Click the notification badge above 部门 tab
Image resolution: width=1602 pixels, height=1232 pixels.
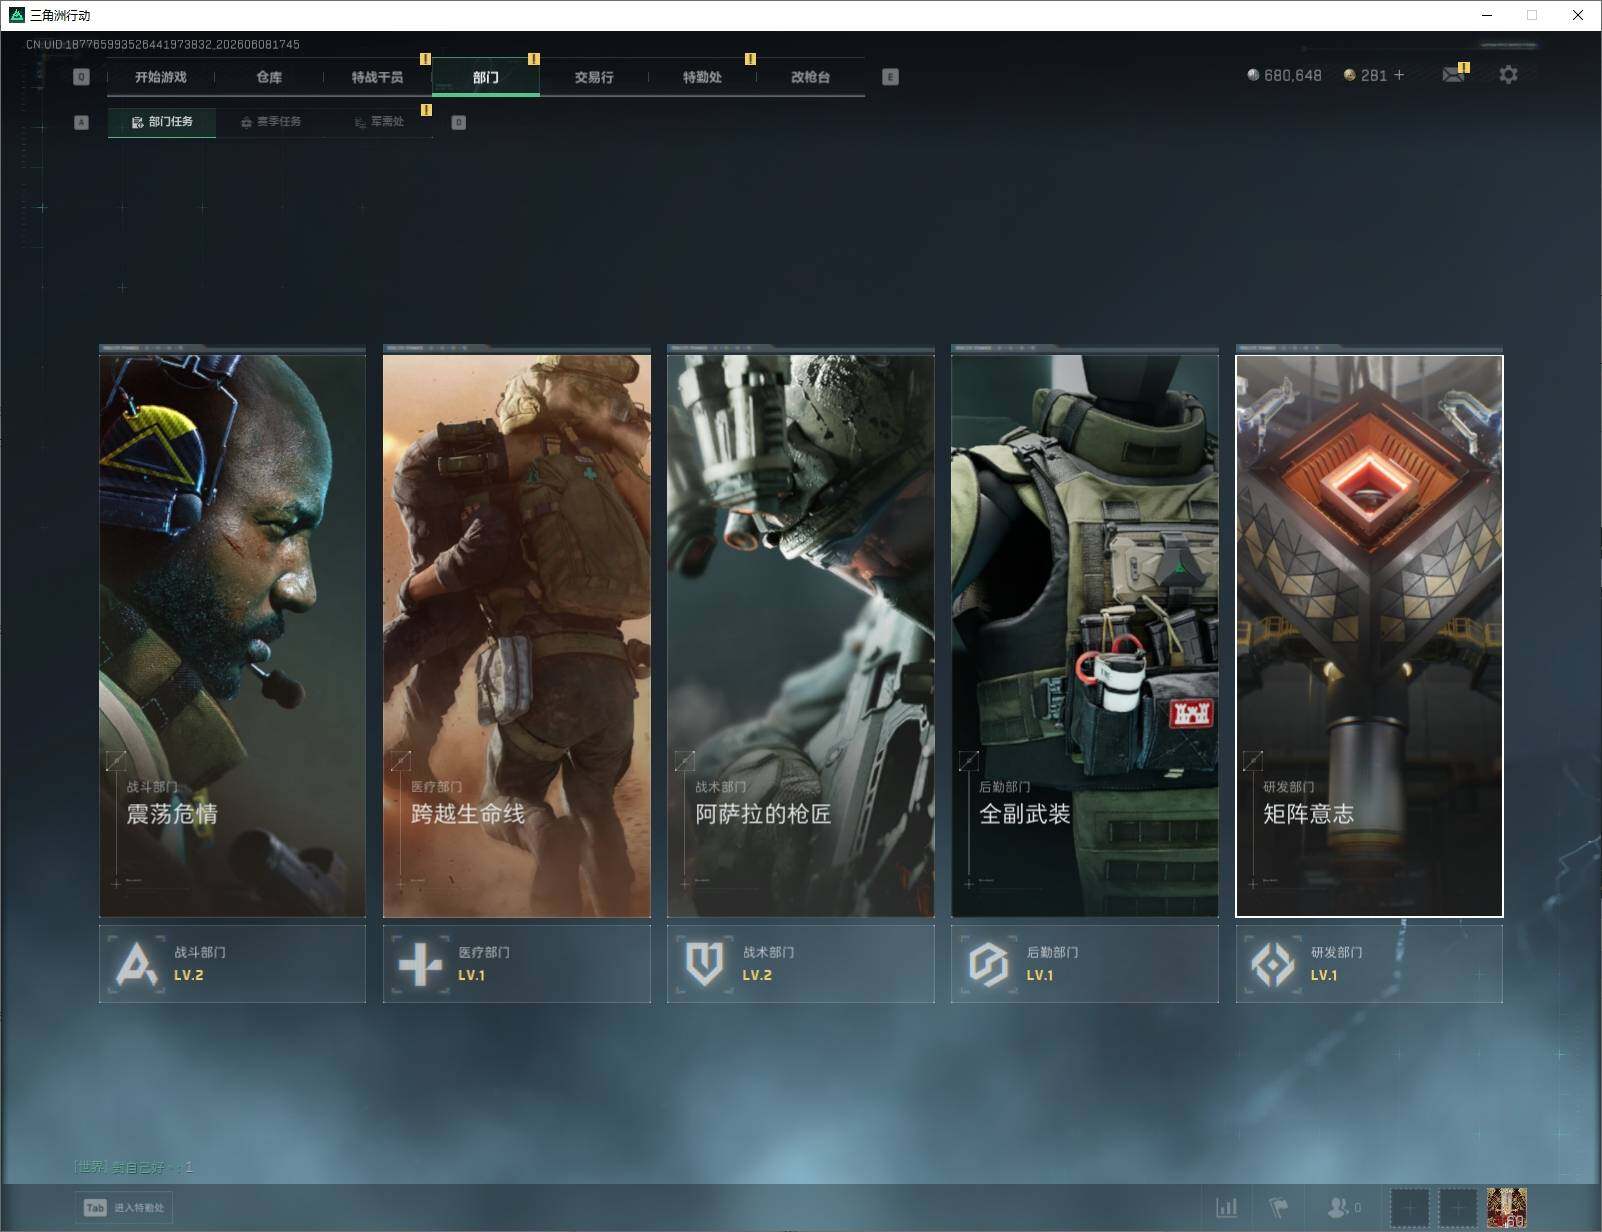click(533, 59)
